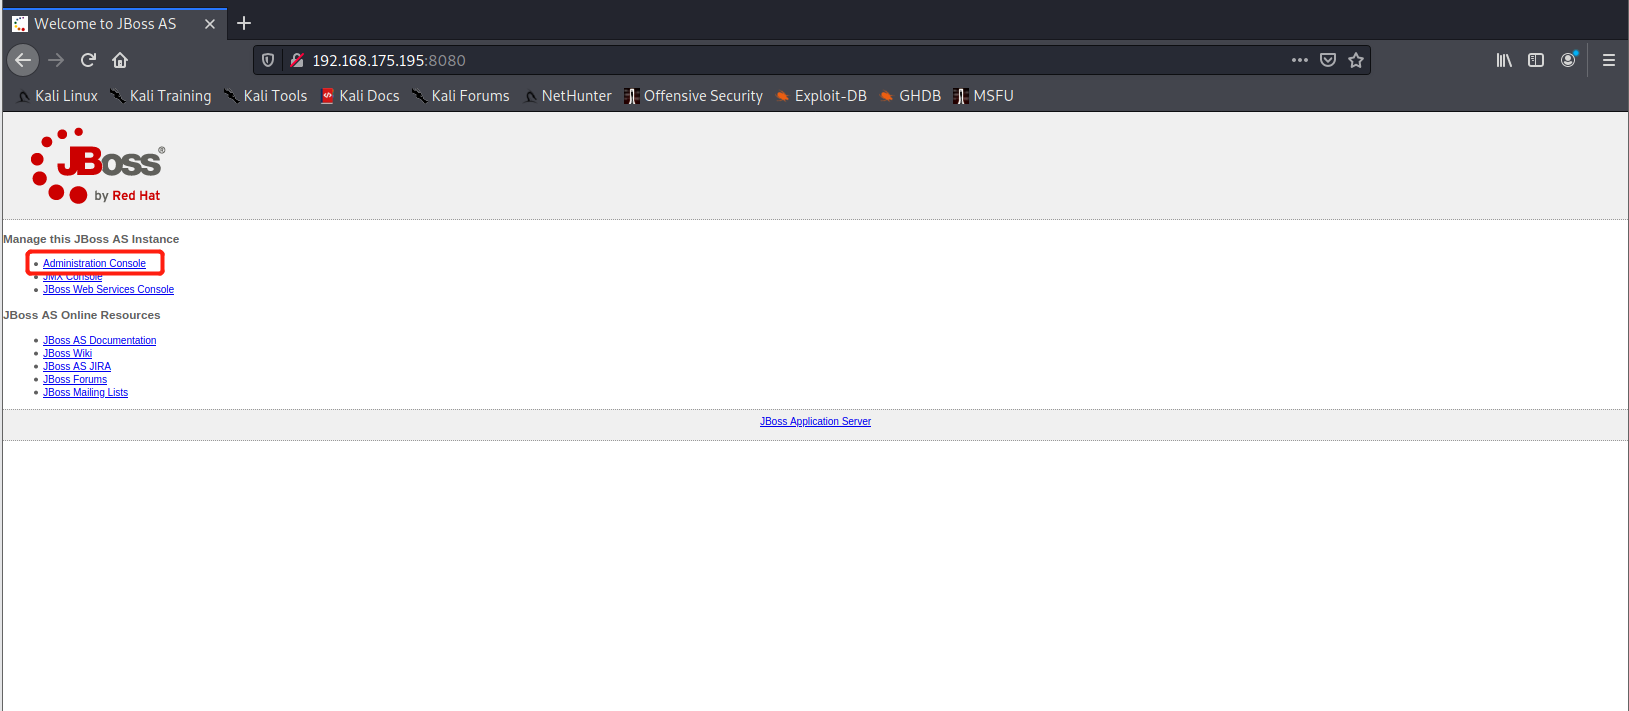Toggle the sidebar view icon
The image size is (1629, 711).
pyautogui.click(x=1536, y=60)
